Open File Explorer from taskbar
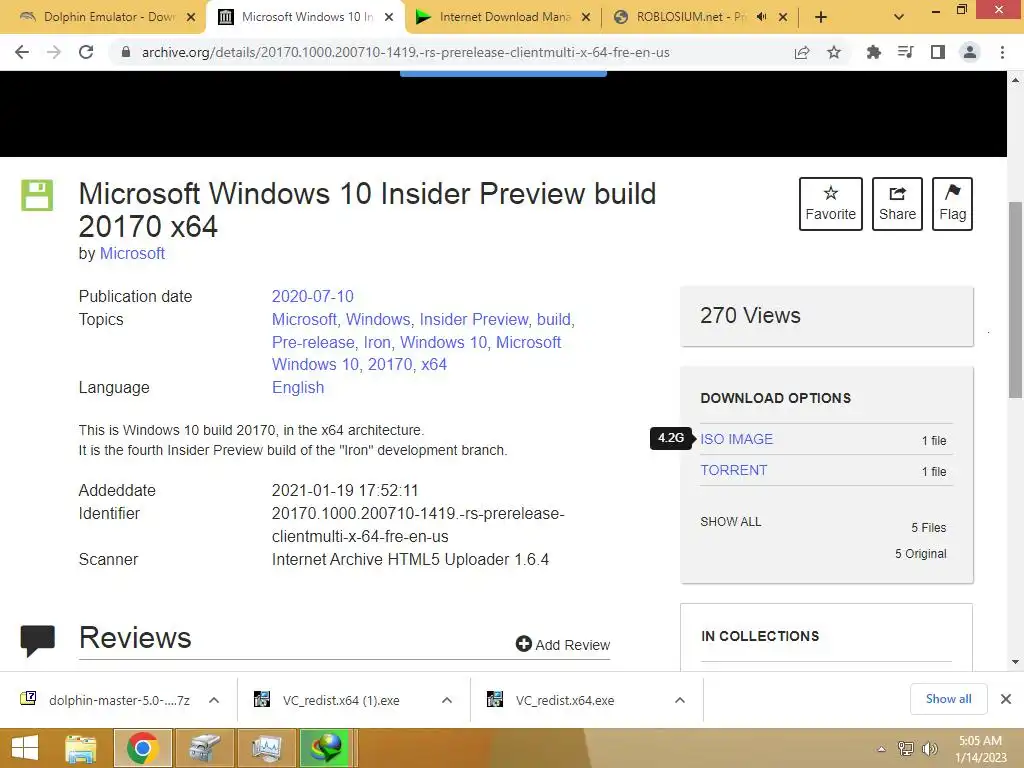The width and height of the screenshot is (1024, 768). (80, 748)
